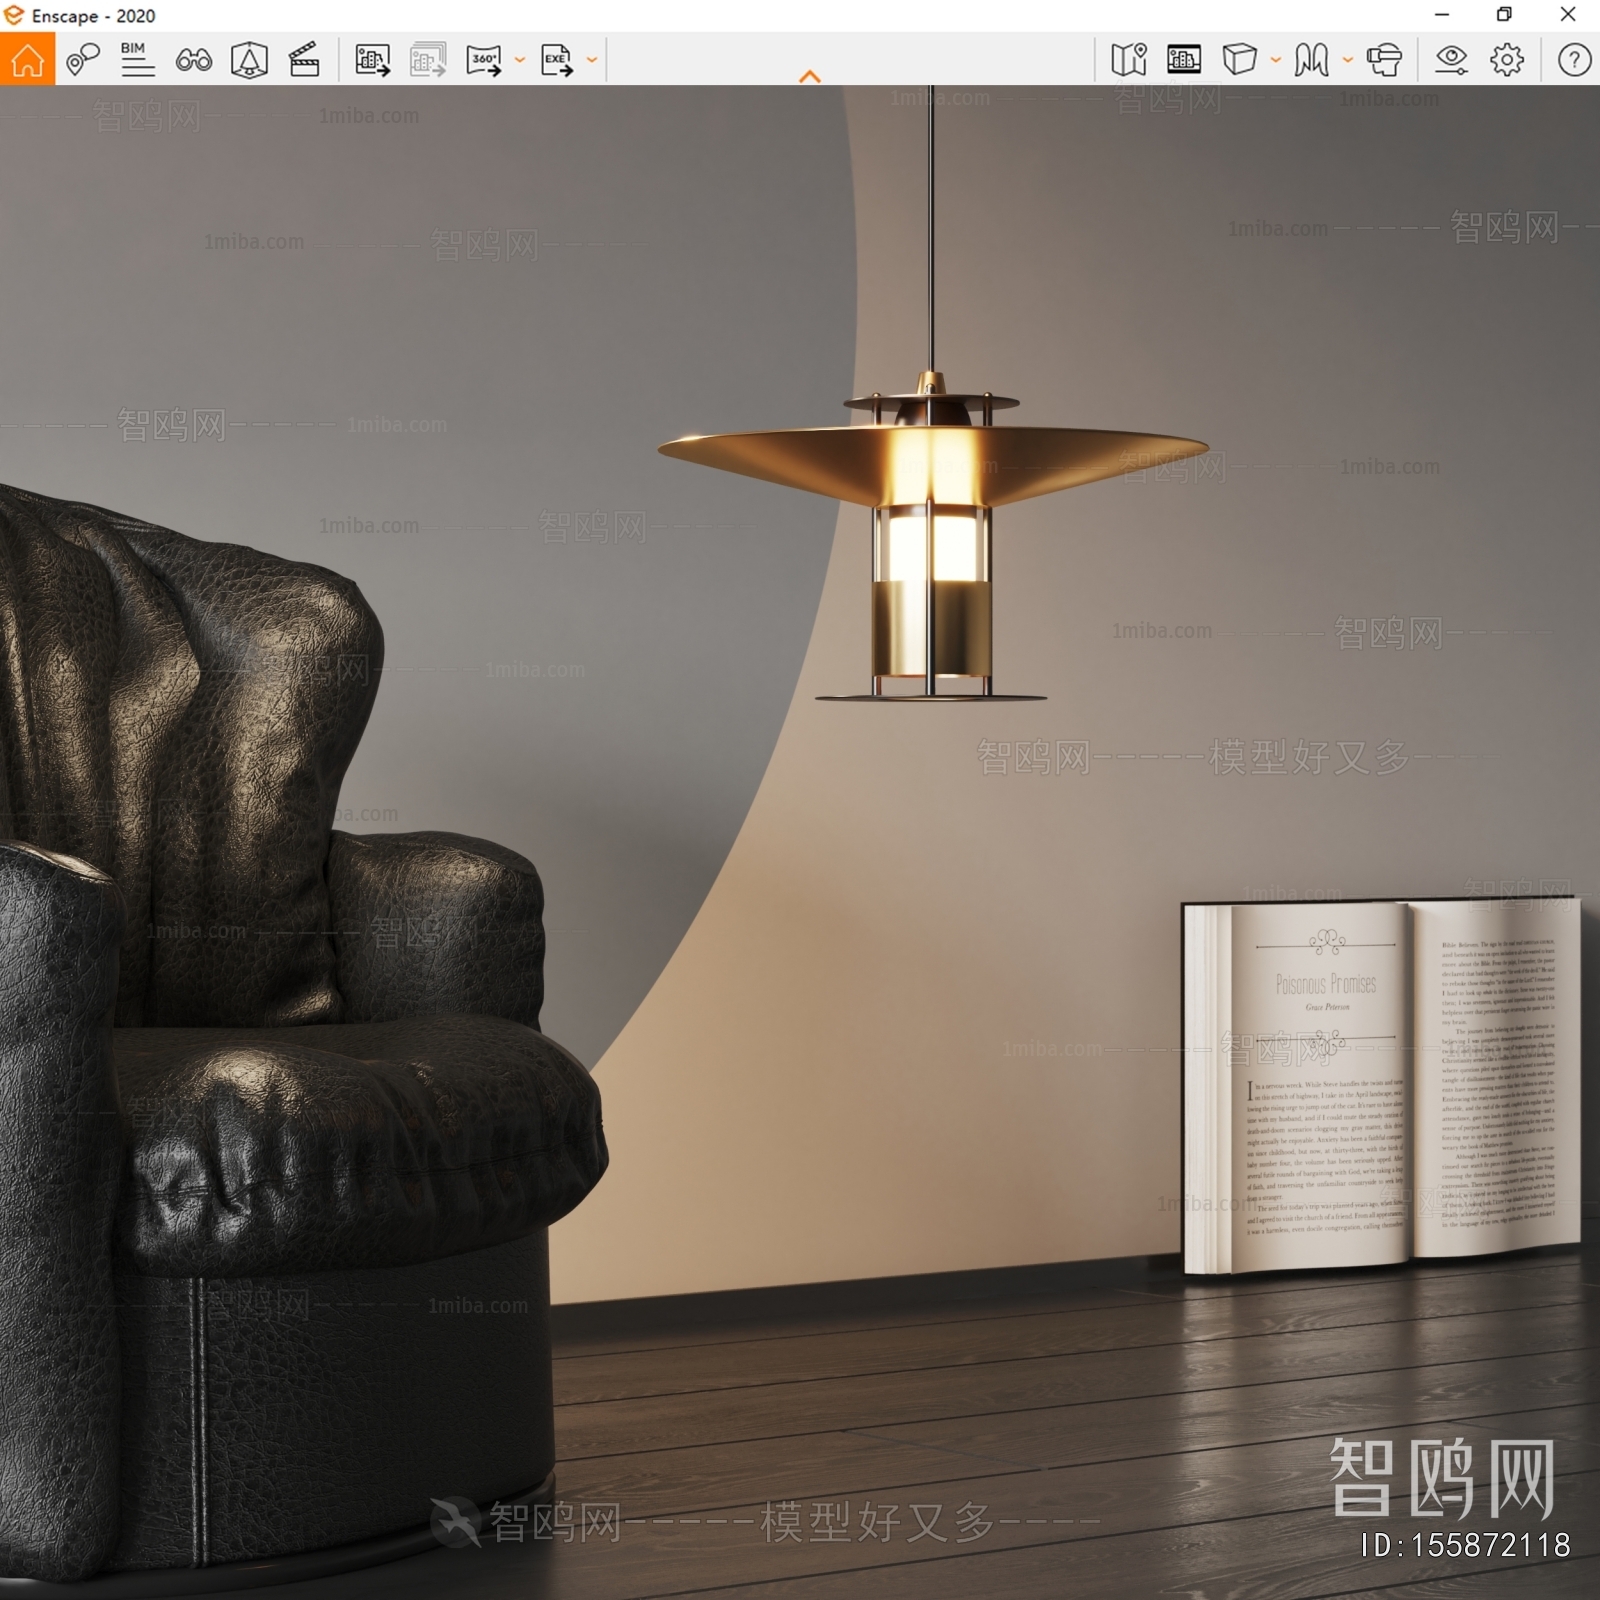This screenshot has height=1600, width=1600.
Task: Toggle the mini map icon
Action: tap(1128, 60)
